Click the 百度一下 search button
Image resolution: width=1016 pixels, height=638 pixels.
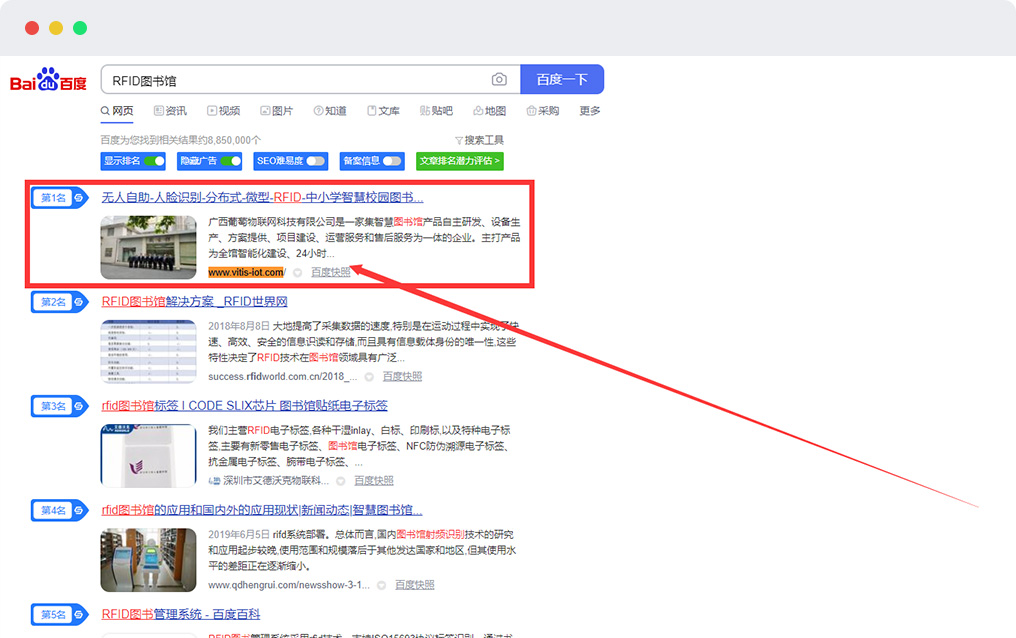(x=562, y=79)
